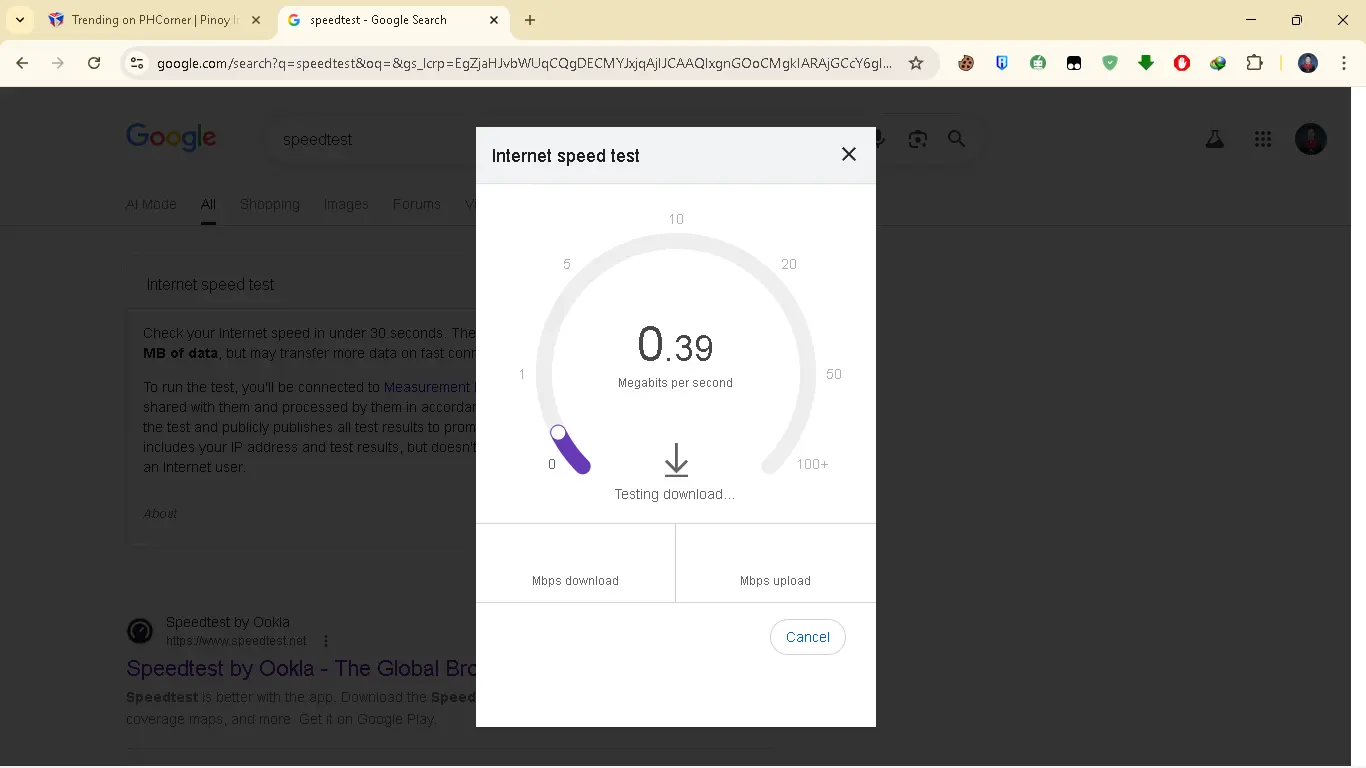Open the Google apps grid
The width and height of the screenshot is (1366, 768).
pos(1263,140)
